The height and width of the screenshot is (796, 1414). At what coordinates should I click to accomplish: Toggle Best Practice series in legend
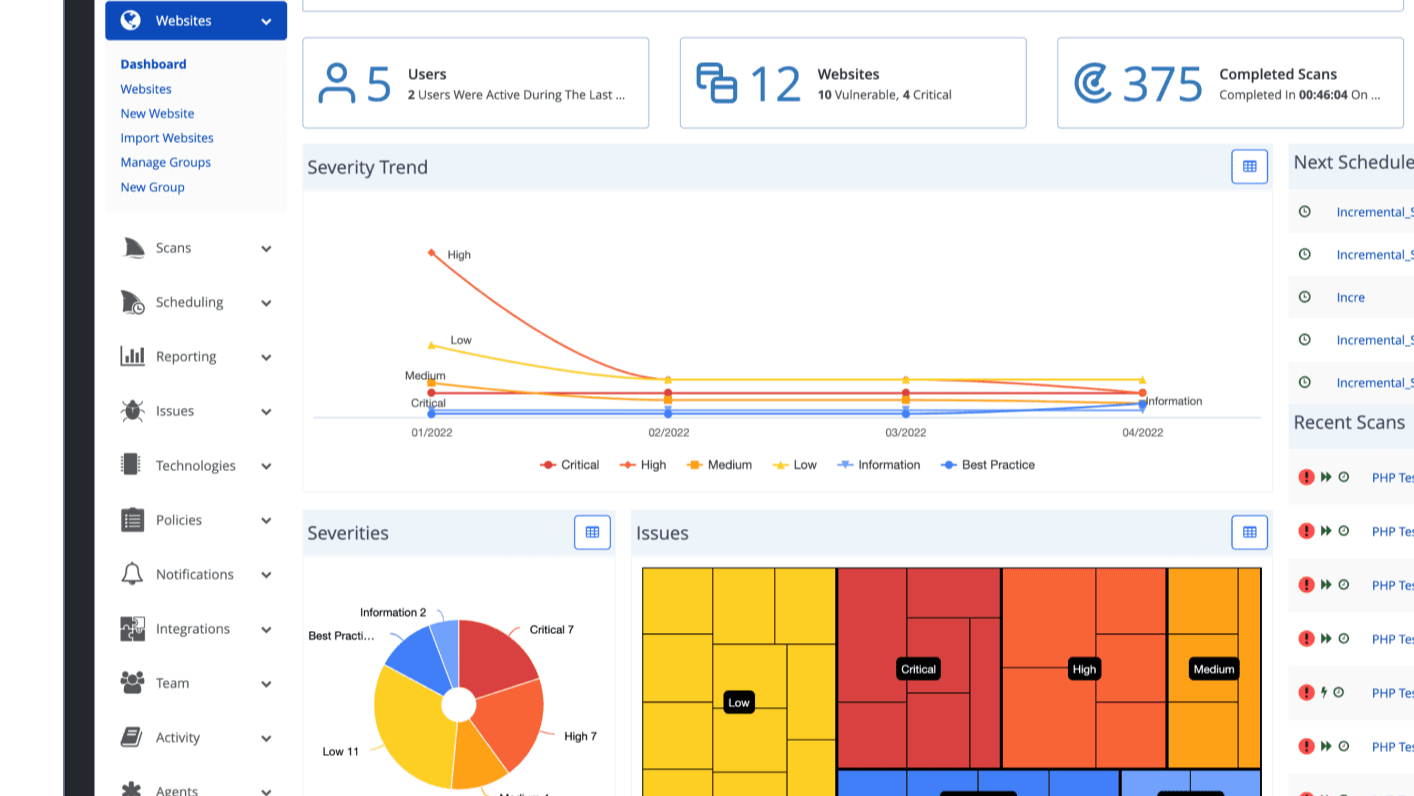987,465
